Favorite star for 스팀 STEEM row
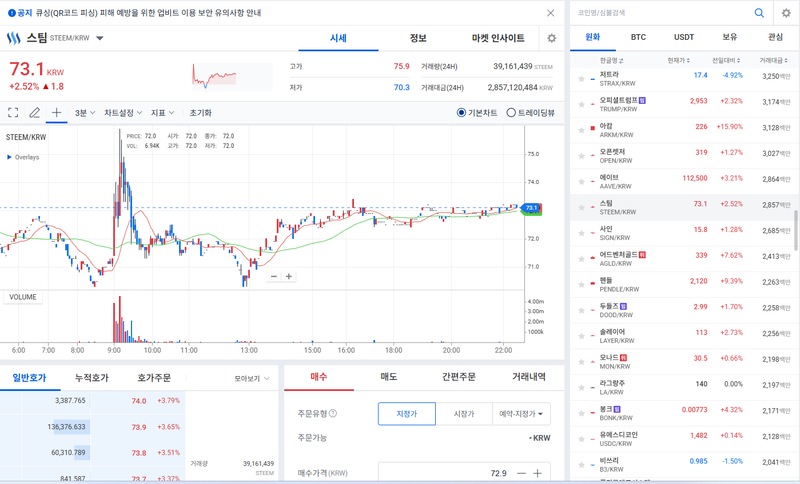This screenshot has height=484, width=800. (581, 208)
